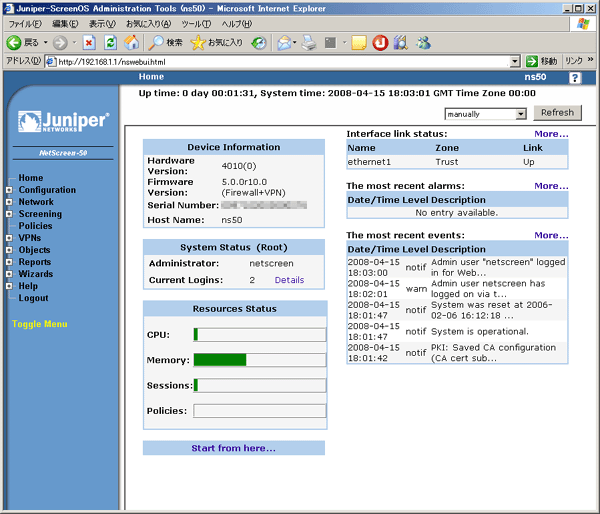Image resolution: width=600 pixels, height=514 pixels.
Task: Open the browser Home page icon
Action: pos(132,42)
